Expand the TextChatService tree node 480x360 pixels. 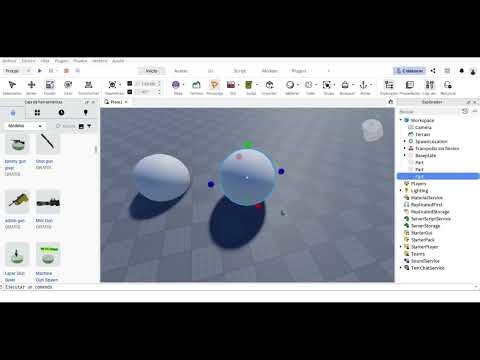click(x=401, y=268)
